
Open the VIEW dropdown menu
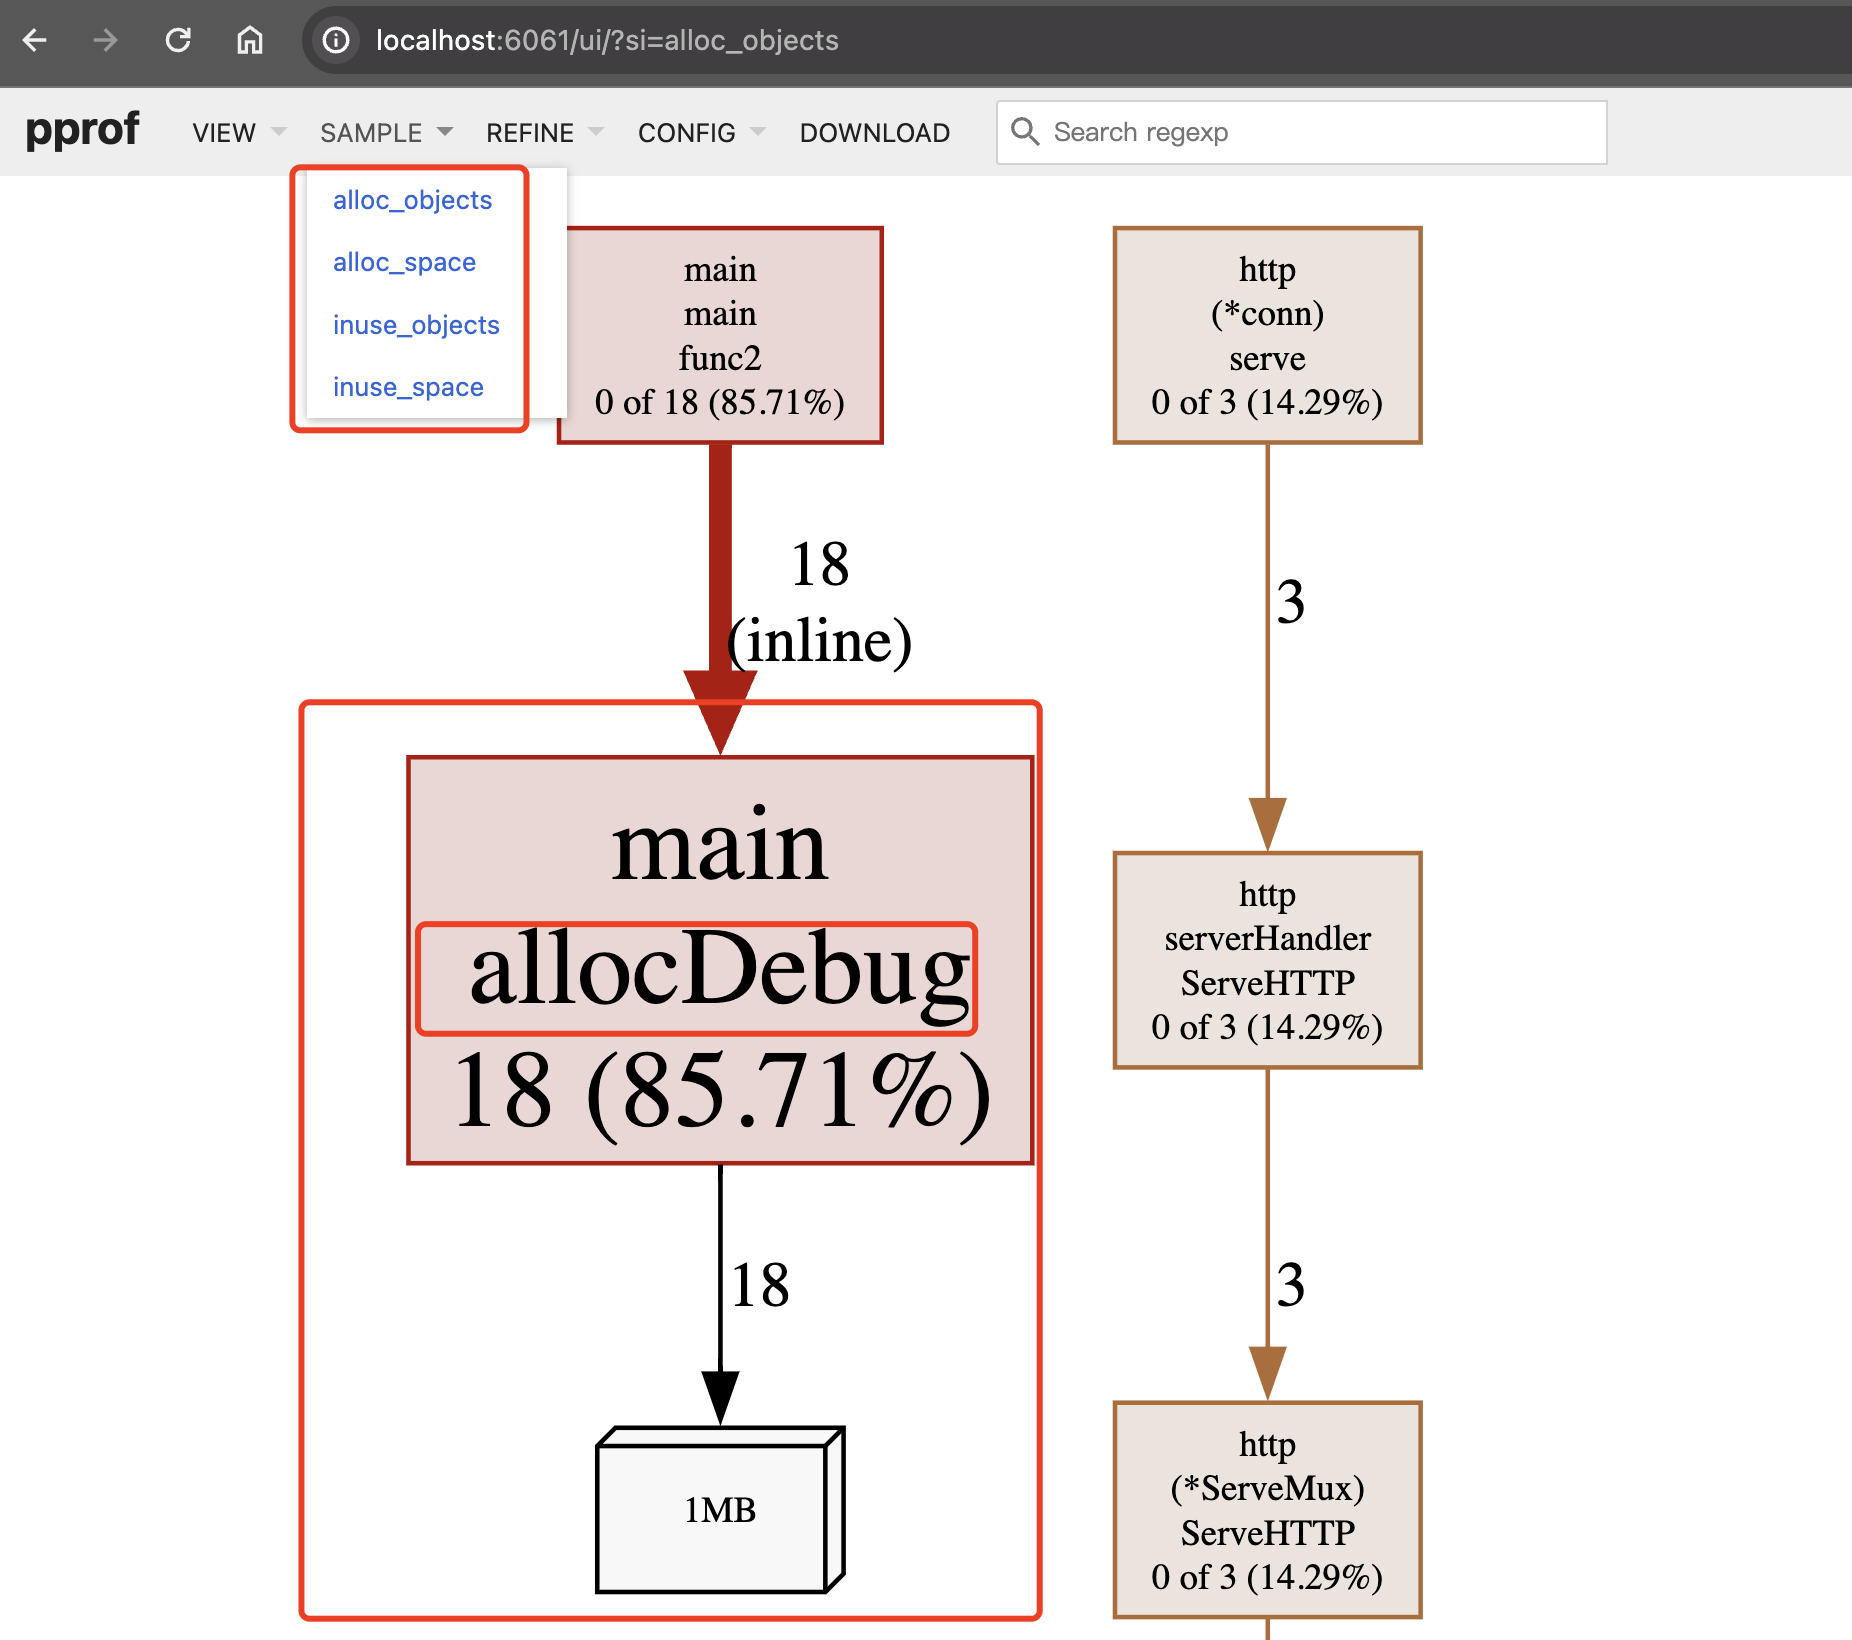coord(238,133)
